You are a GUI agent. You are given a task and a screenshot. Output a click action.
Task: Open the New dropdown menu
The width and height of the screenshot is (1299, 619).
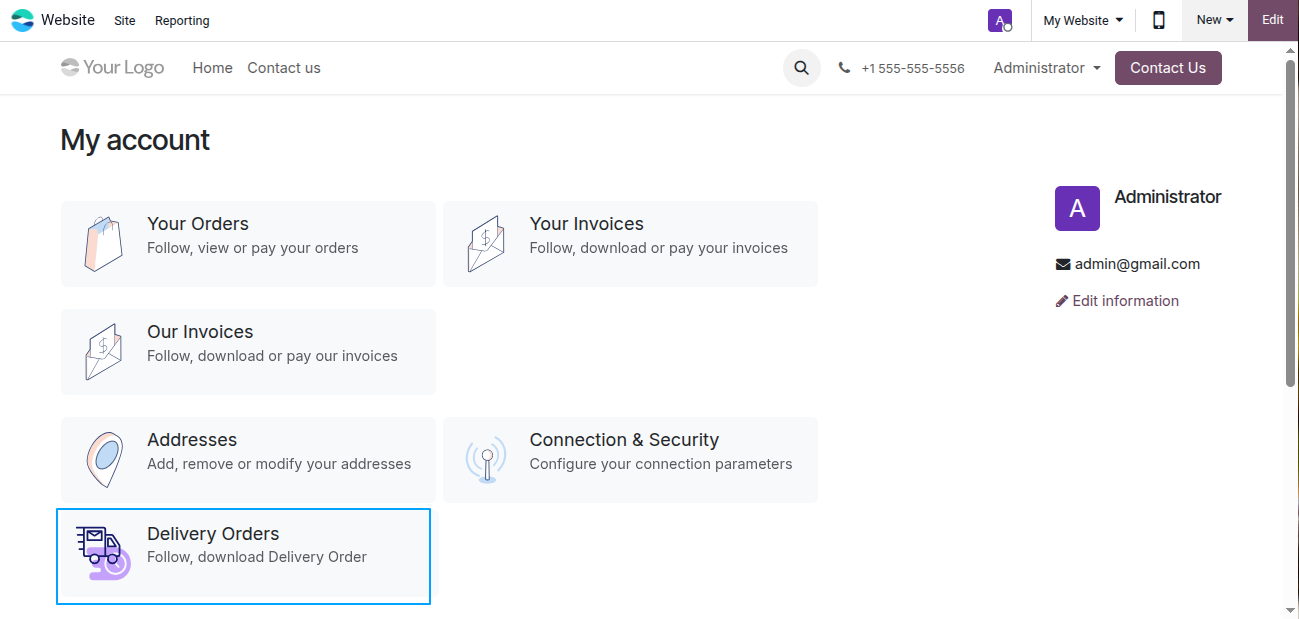point(1215,20)
